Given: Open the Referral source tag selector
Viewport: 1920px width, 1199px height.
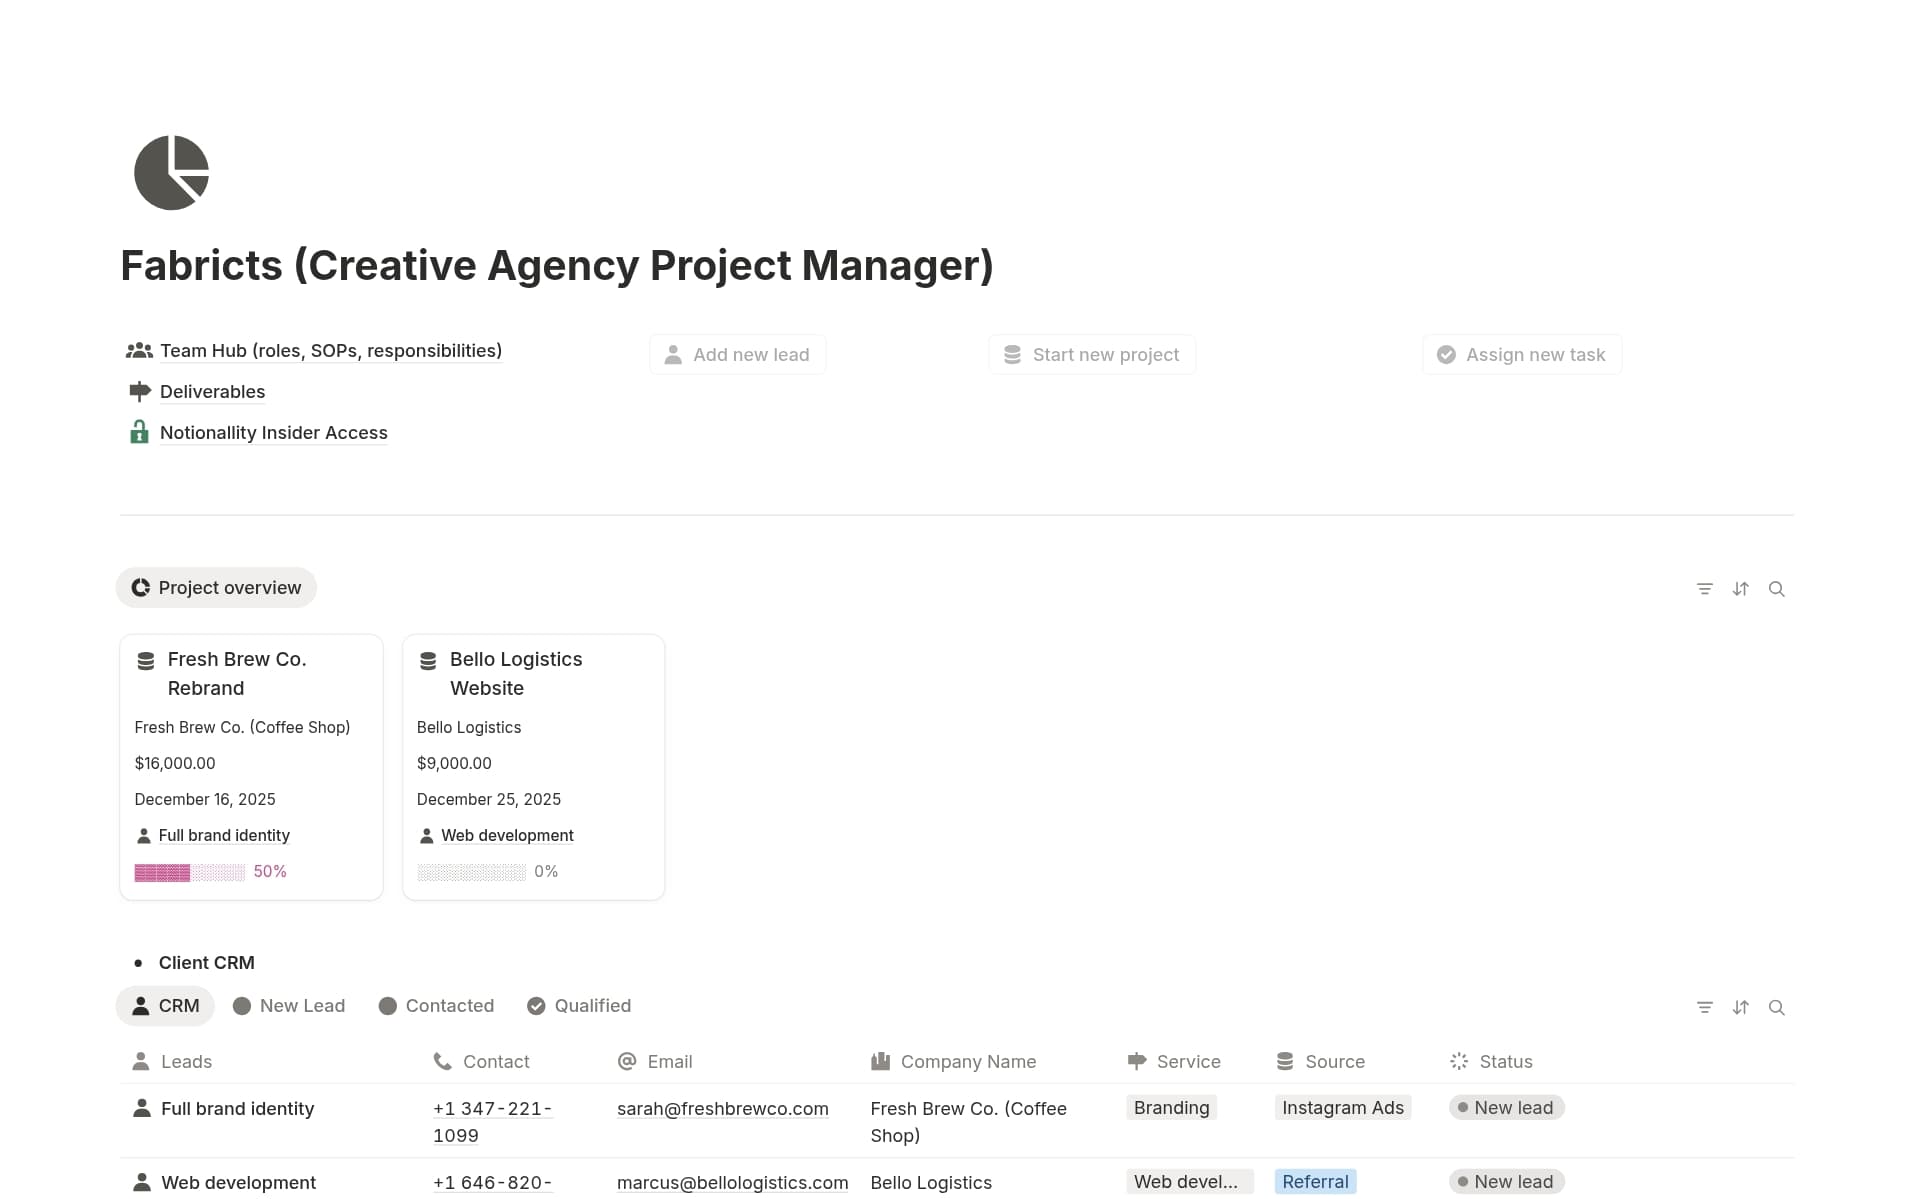Looking at the screenshot, I should [x=1315, y=1181].
